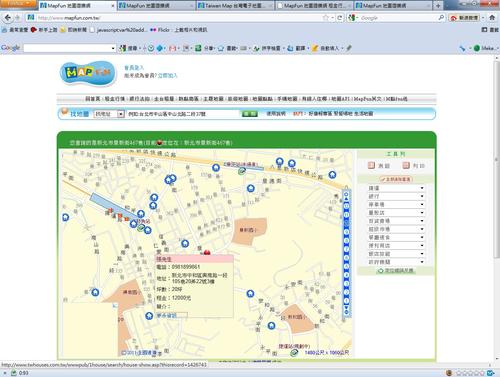Click the browser back arrow button

tap(8, 18)
